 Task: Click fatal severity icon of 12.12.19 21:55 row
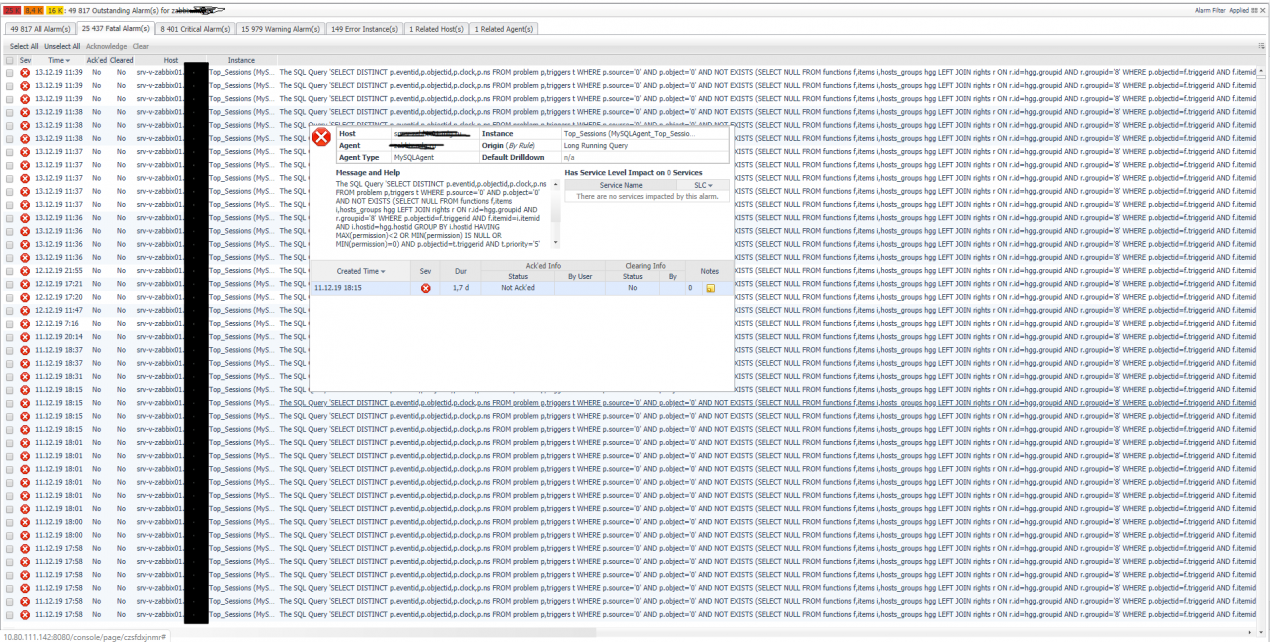point(25,270)
